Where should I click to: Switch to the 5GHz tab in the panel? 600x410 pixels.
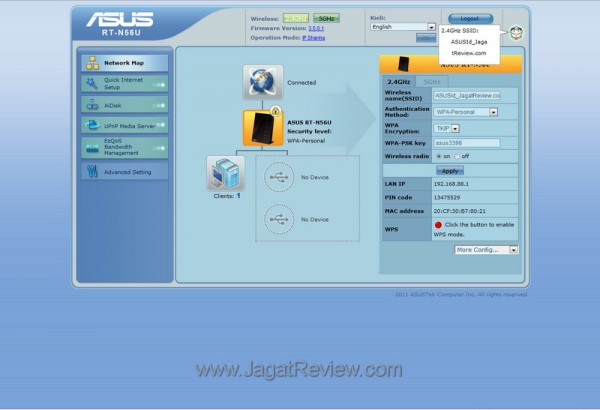[x=432, y=82]
